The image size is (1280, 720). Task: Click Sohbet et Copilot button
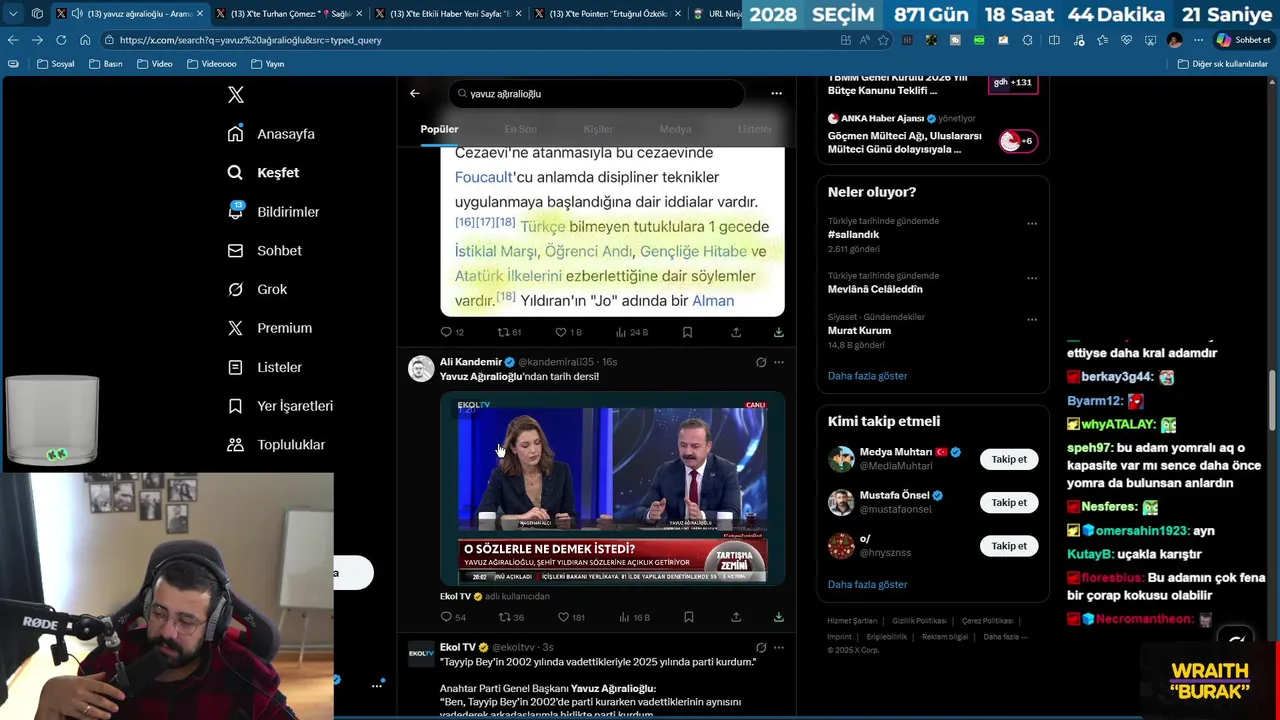point(1242,40)
